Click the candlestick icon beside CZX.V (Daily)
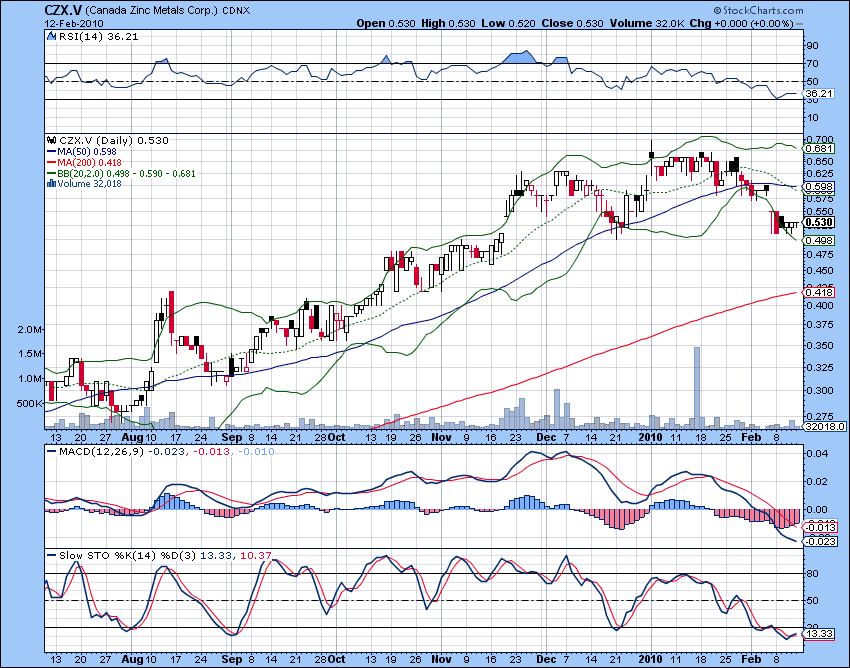 click(x=52, y=140)
